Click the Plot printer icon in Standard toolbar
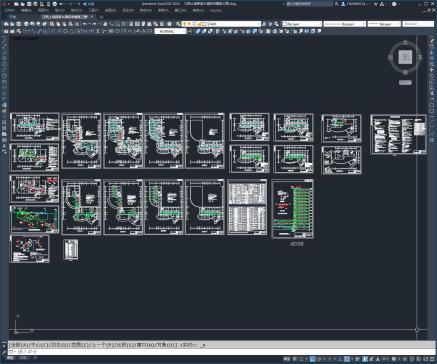This screenshot has height=364, width=437. [x=27, y=24]
